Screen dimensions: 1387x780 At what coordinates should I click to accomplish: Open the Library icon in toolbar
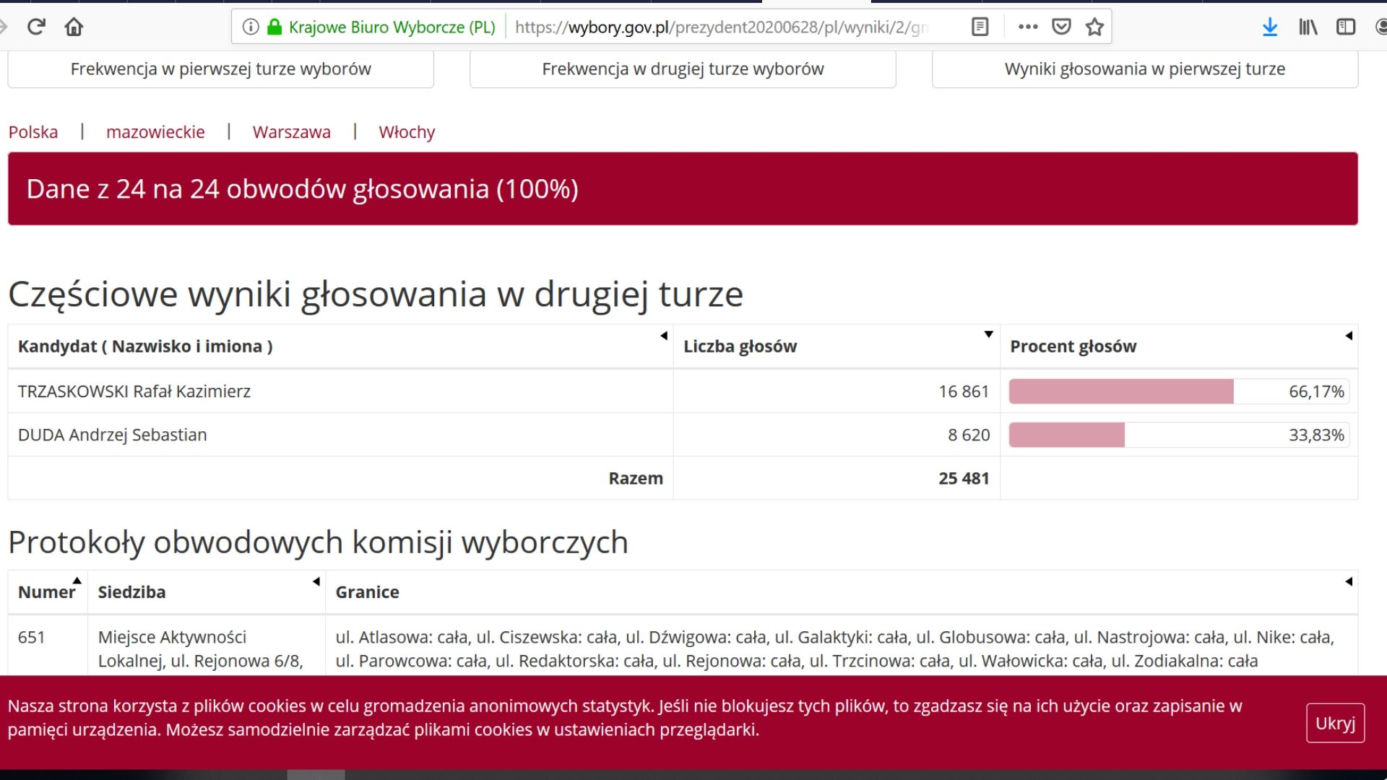[1308, 28]
